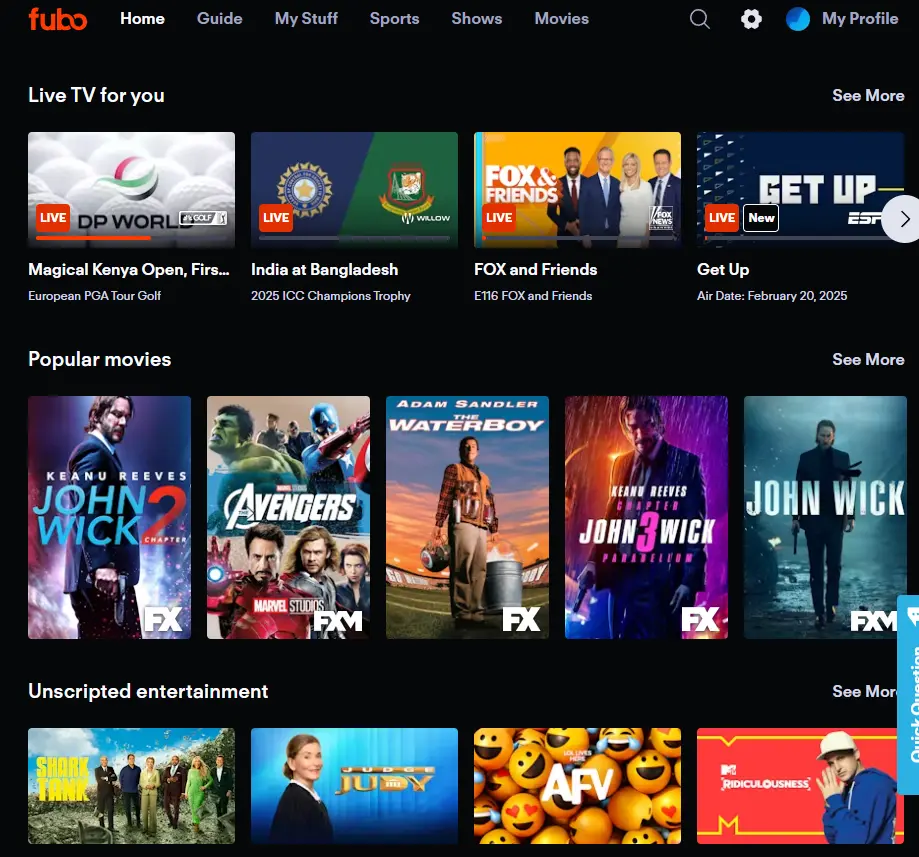Open India at Bangladesh thumbnail
Screen dimensions: 919x857
(355, 190)
